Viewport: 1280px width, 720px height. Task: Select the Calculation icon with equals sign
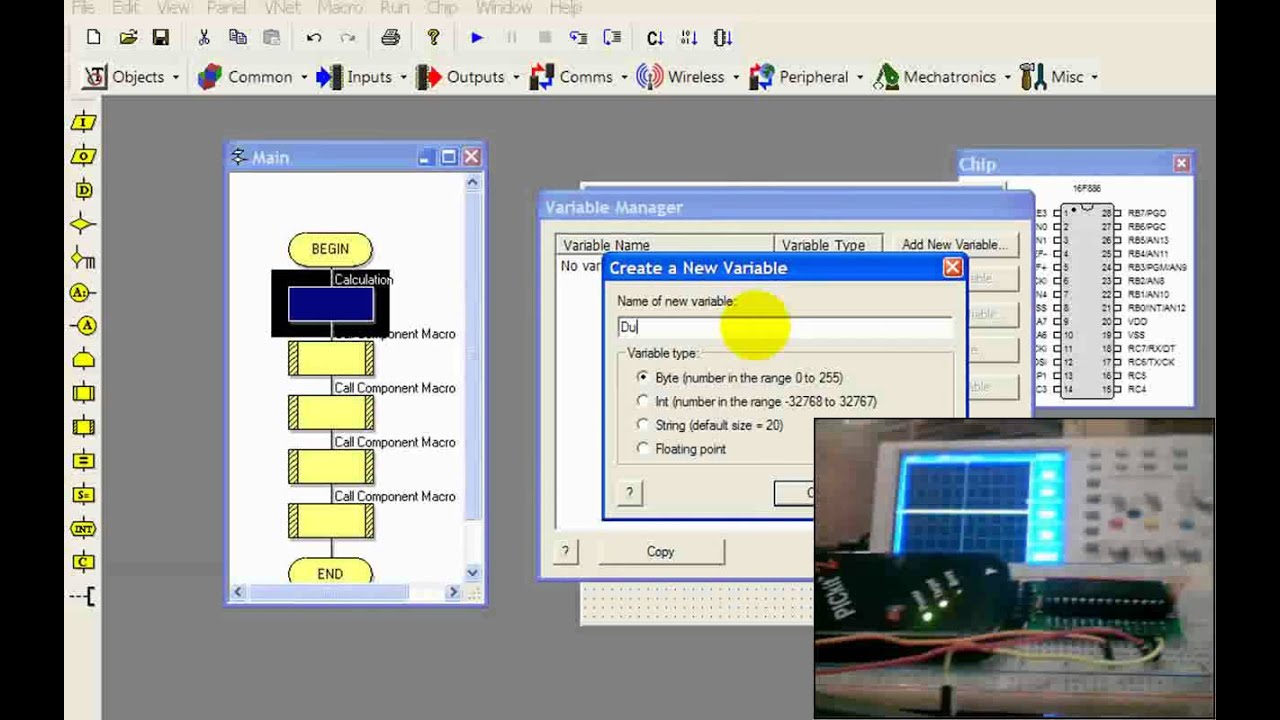[x=84, y=461]
